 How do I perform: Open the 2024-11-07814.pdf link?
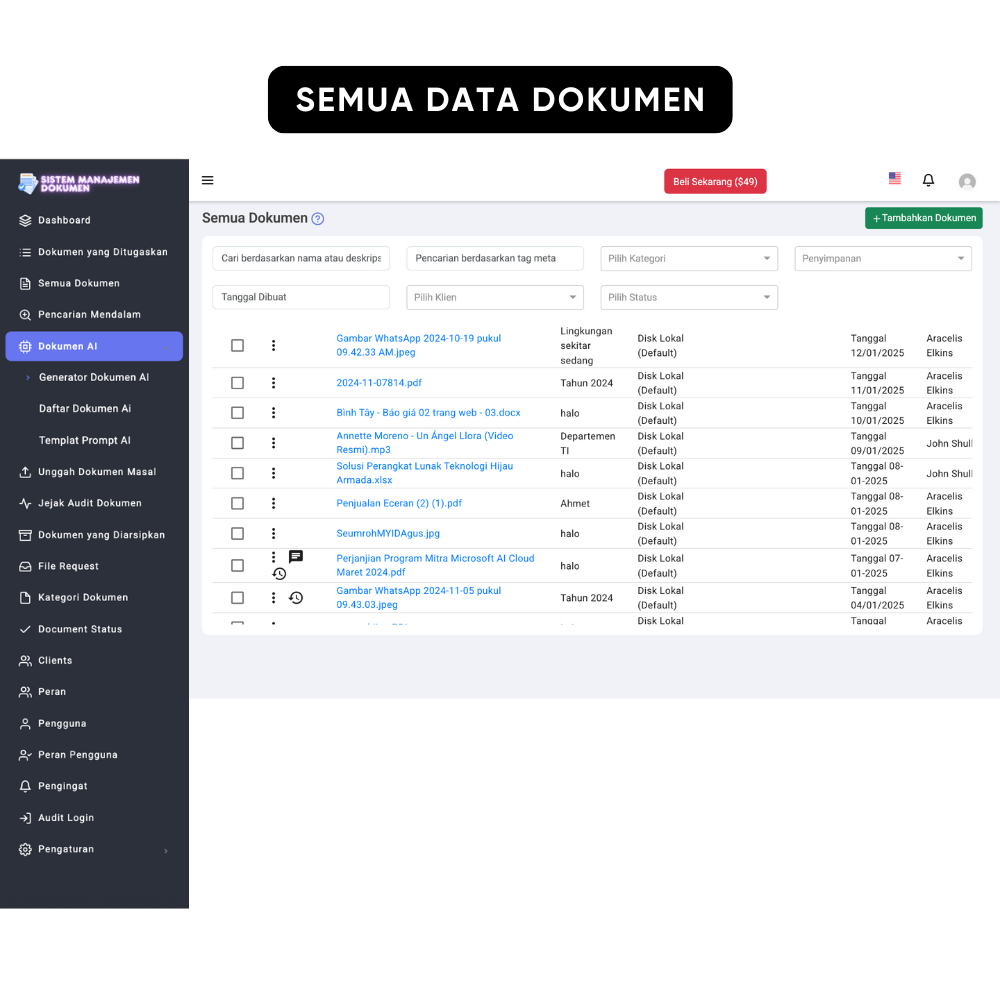click(x=379, y=383)
